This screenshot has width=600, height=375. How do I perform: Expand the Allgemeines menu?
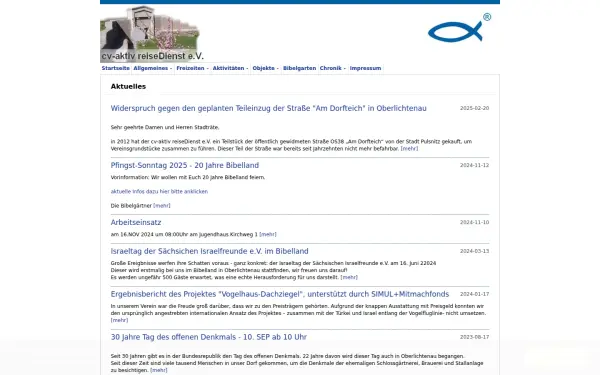click(x=153, y=68)
